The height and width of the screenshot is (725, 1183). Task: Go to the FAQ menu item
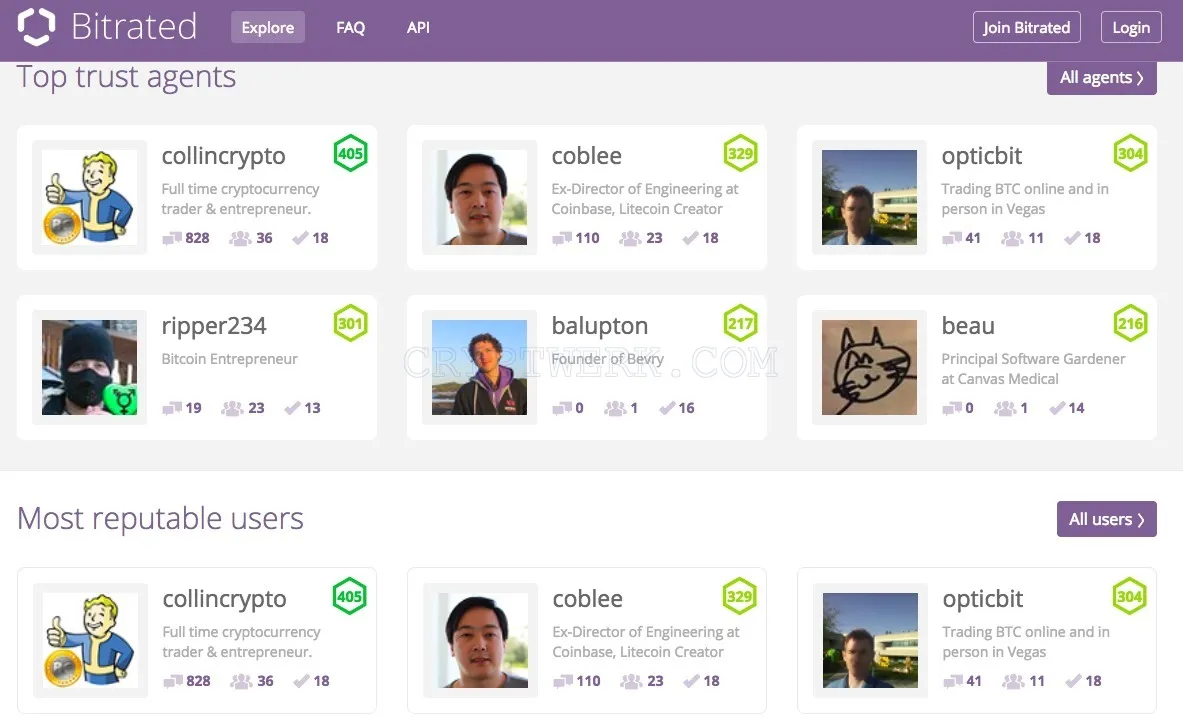(351, 27)
